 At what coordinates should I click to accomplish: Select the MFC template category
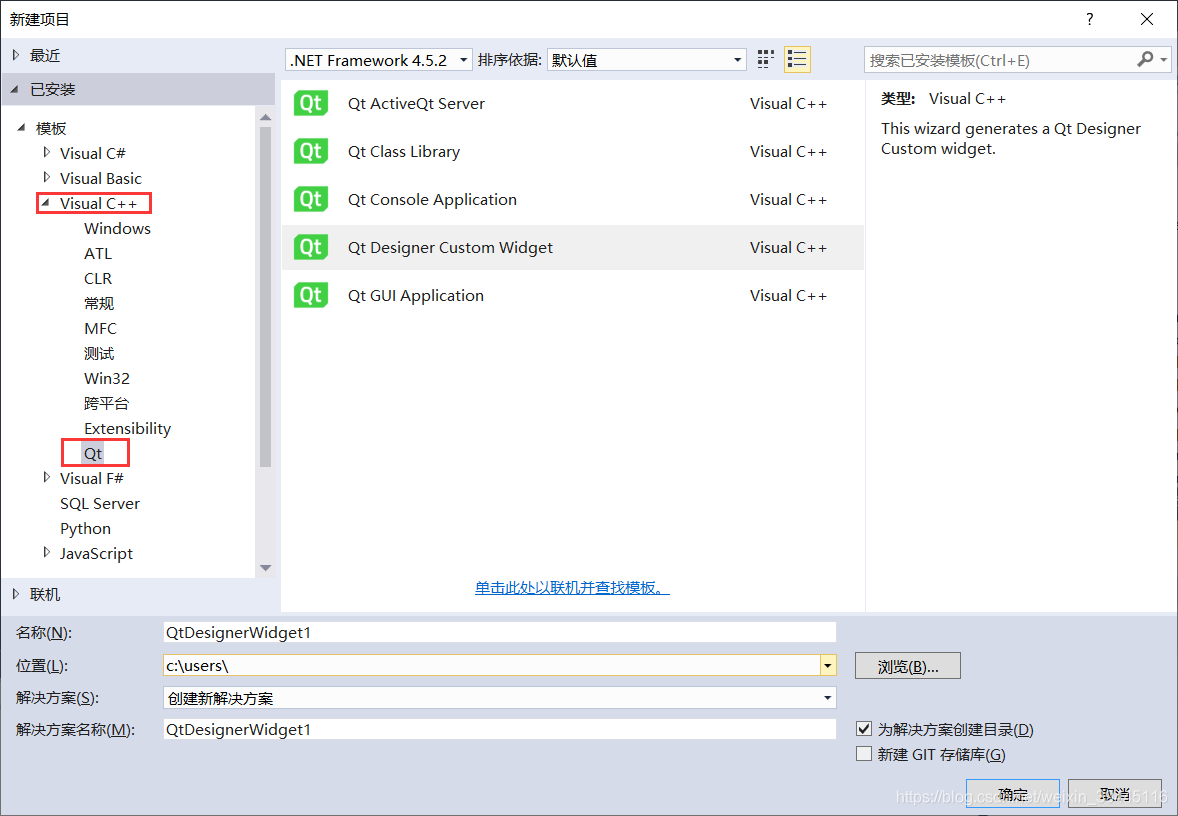click(101, 328)
